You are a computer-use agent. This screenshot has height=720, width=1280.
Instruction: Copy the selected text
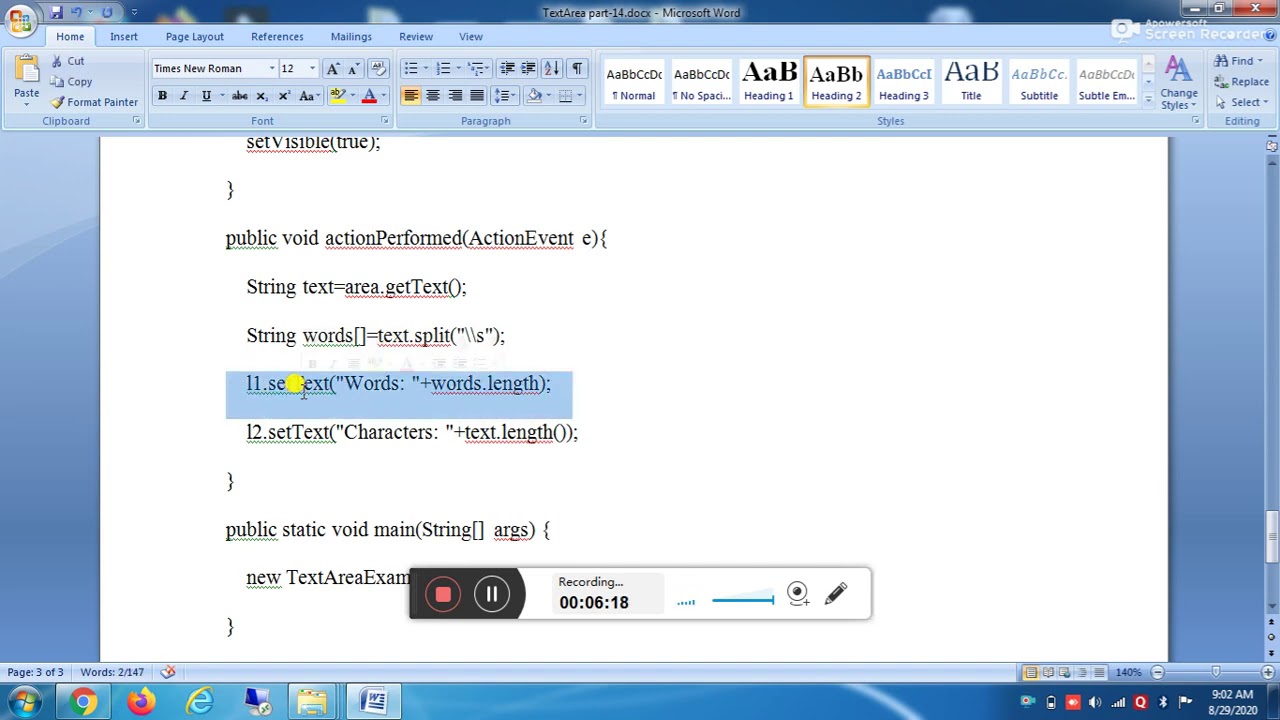coord(71,82)
